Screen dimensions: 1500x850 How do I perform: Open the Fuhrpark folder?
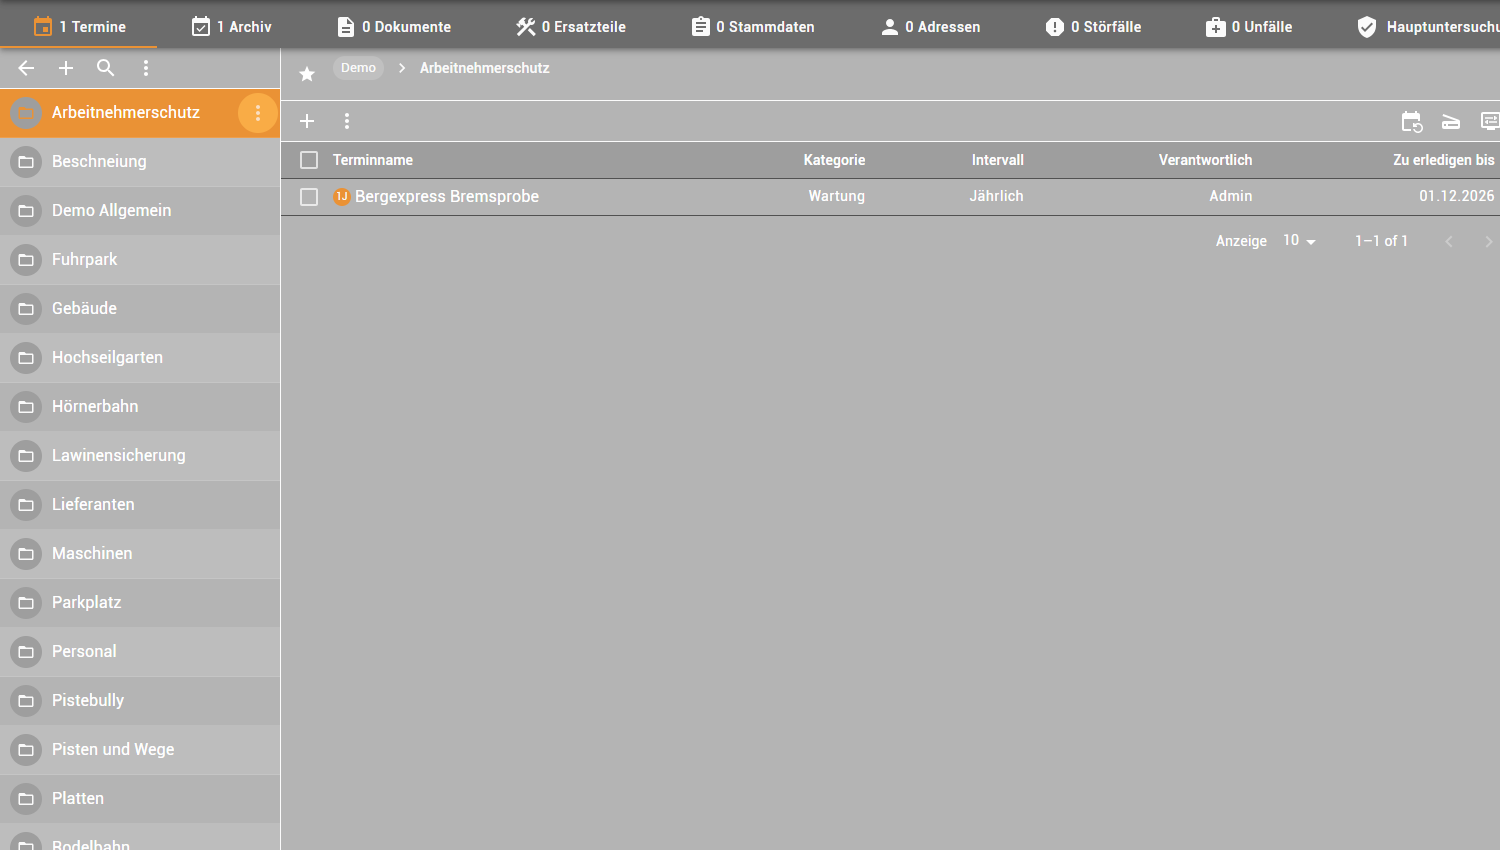coord(140,260)
